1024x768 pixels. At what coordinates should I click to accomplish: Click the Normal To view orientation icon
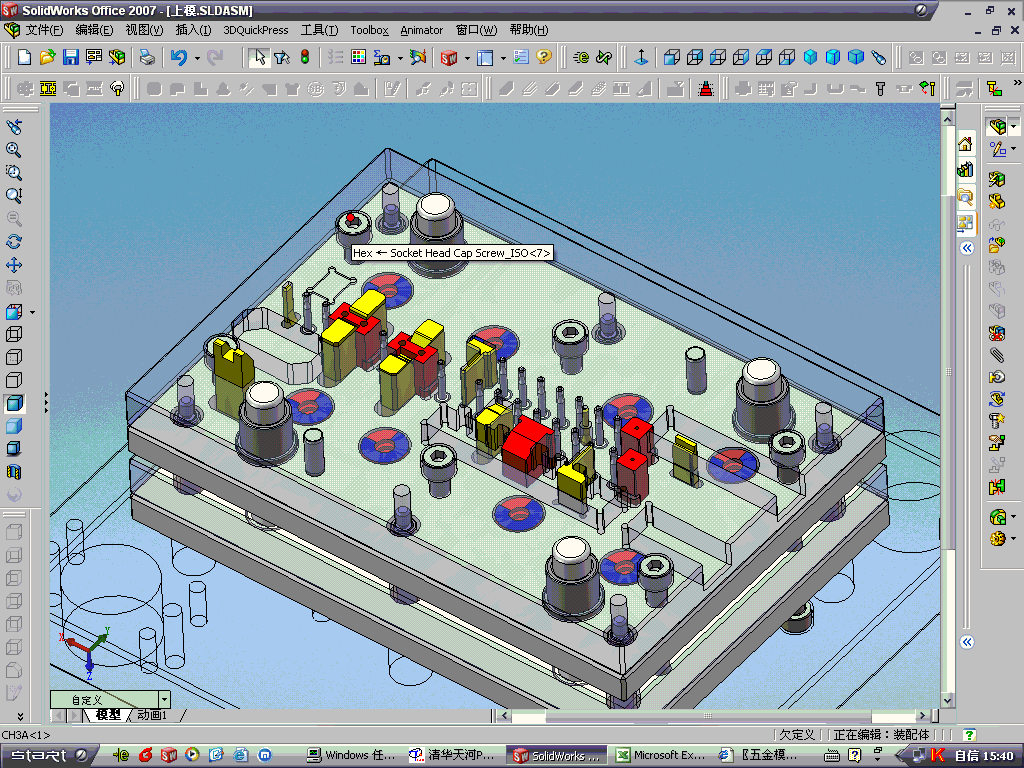point(641,57)
